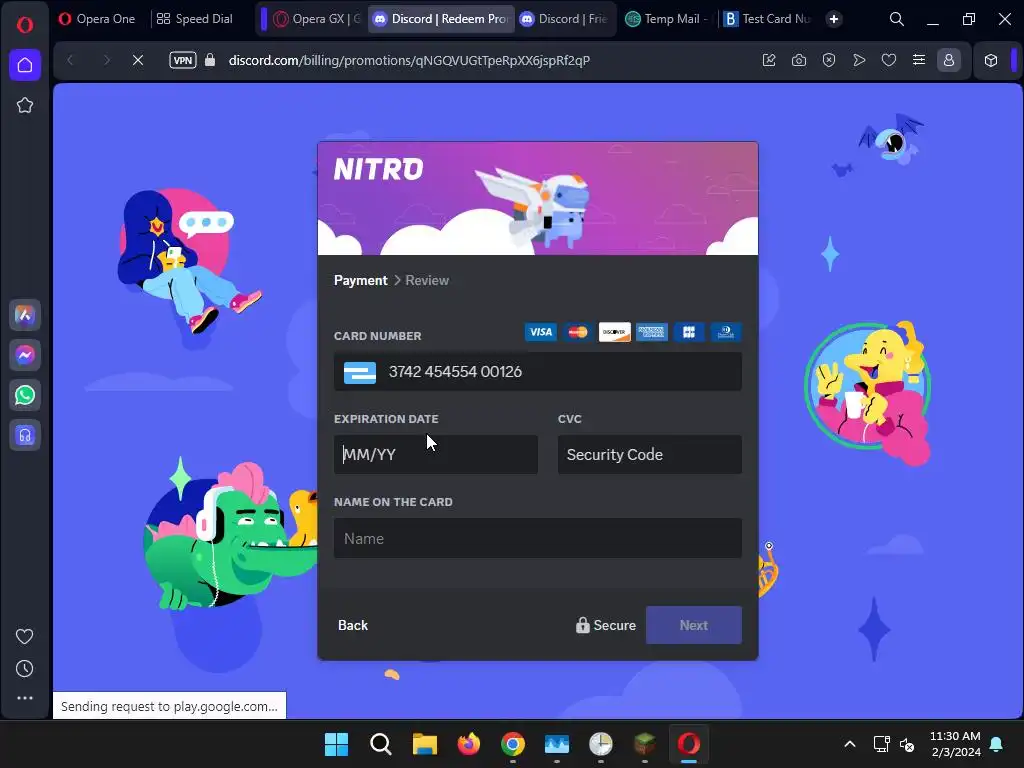1024x768 pixels.
Task: Switch to the Discord Friends tab
Action: [x=564, y=19]
